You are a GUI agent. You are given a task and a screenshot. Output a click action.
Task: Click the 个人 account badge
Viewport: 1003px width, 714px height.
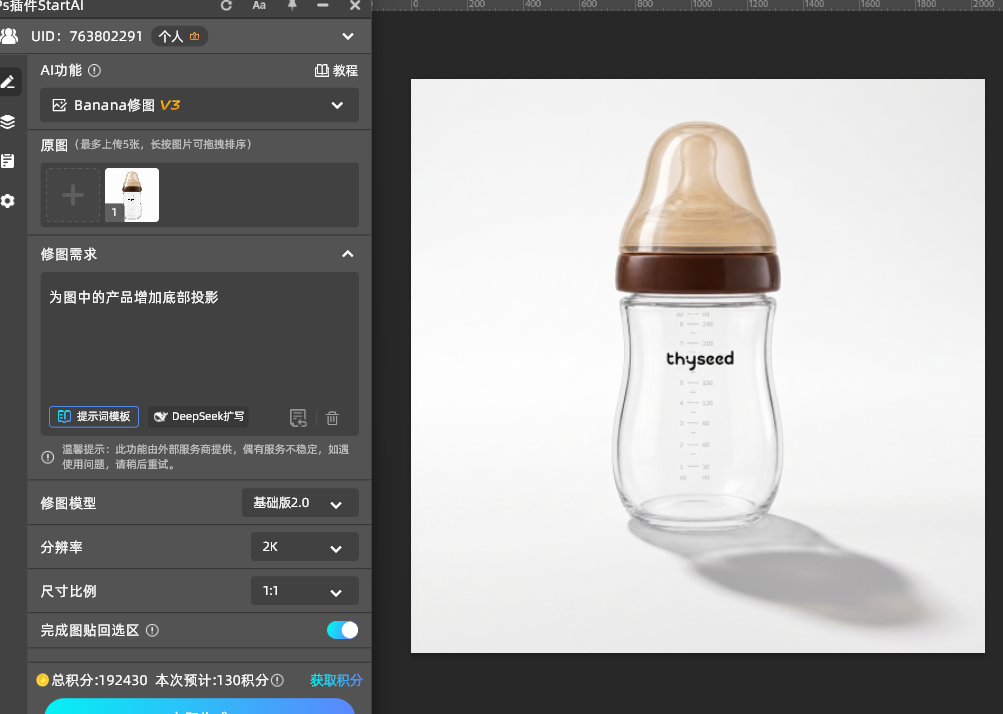(179, 36)
